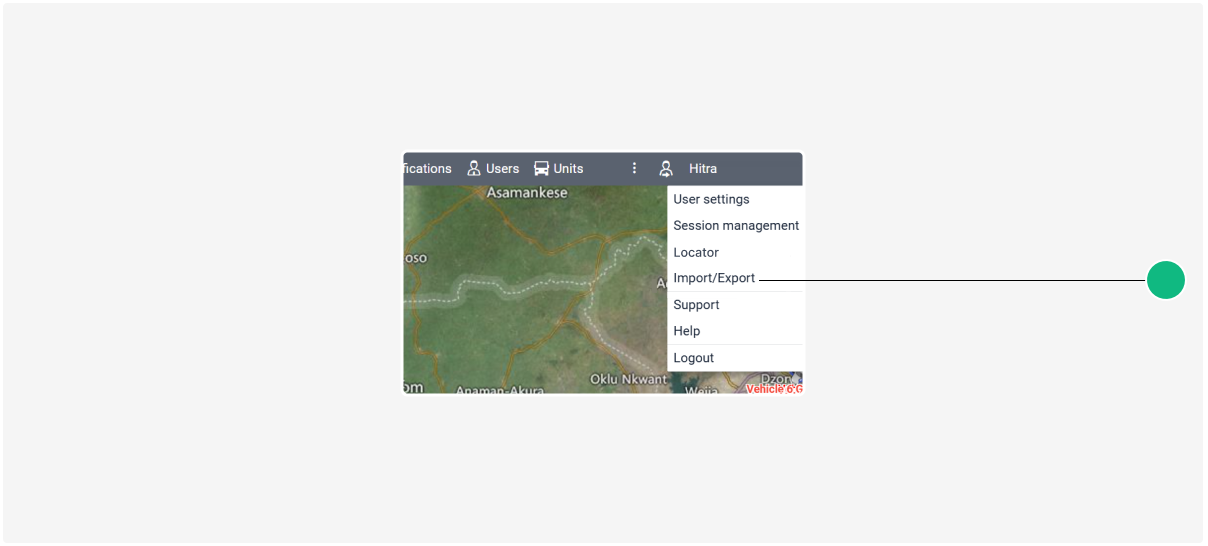Open the three-dot more options menu

pyautogui.click(x=634, y=168)
